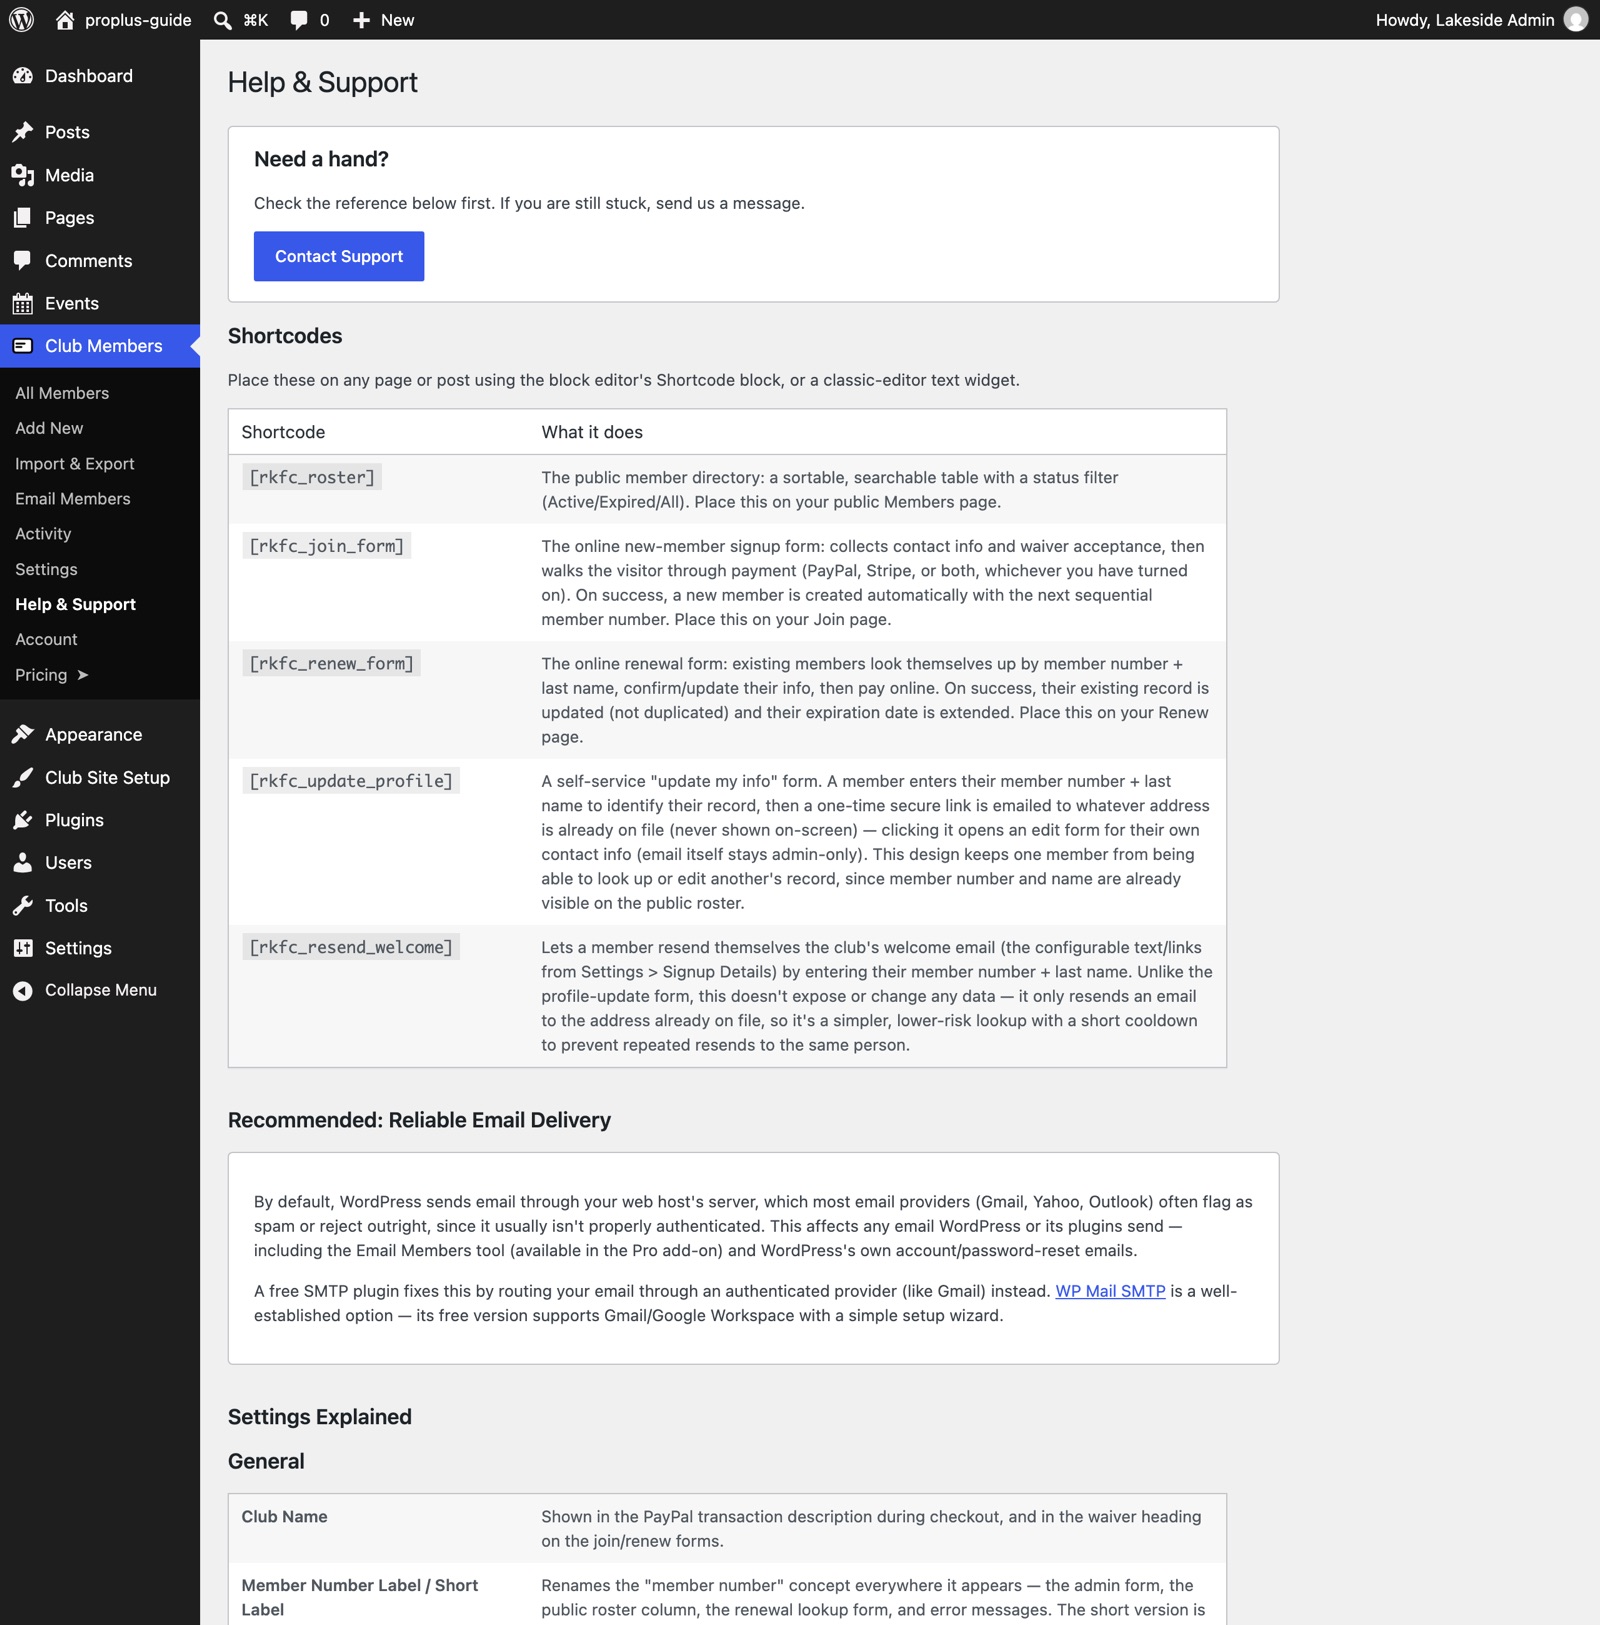Open the Events menu label
The width and height of the screenshot is (1600, 1625).
[x=72, y=304]
